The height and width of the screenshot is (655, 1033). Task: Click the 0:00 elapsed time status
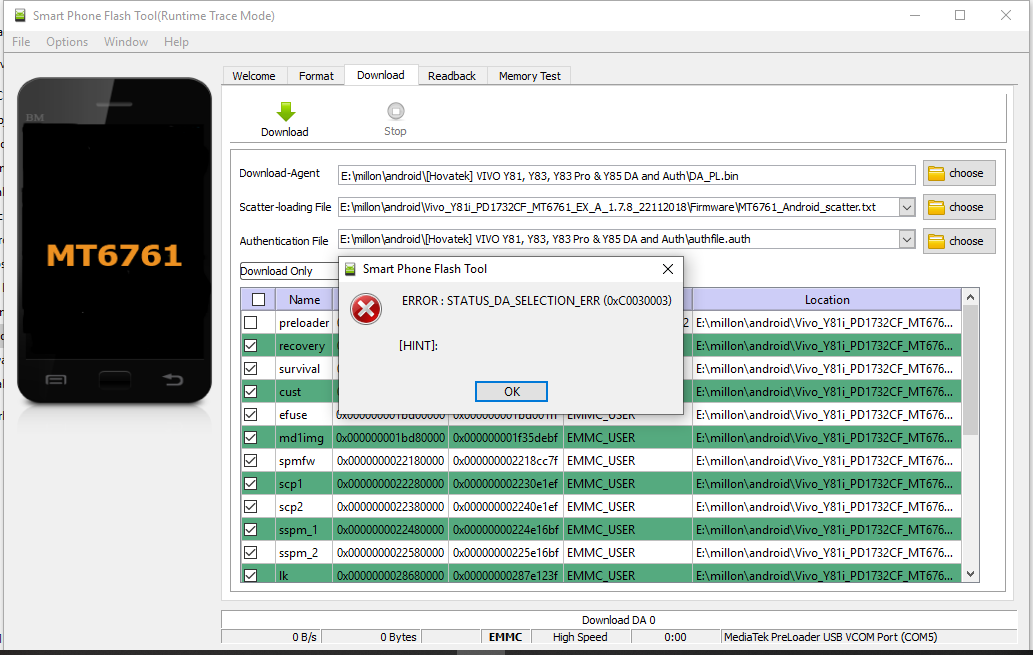tap(675, 637)
